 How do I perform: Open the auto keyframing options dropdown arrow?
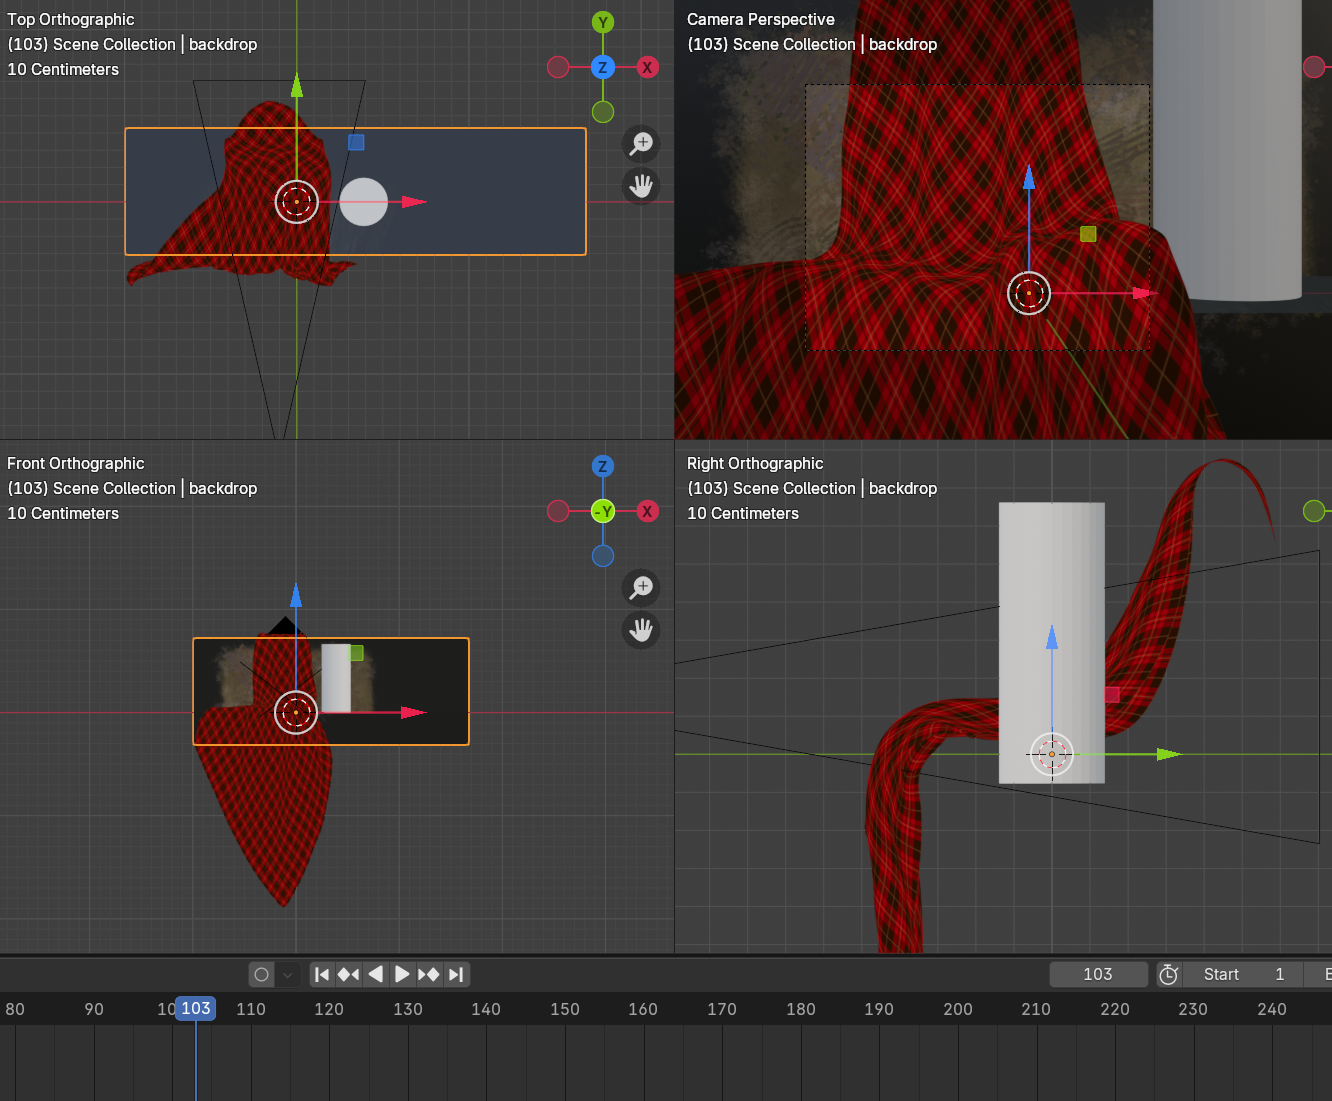click(x=288, y=974)
